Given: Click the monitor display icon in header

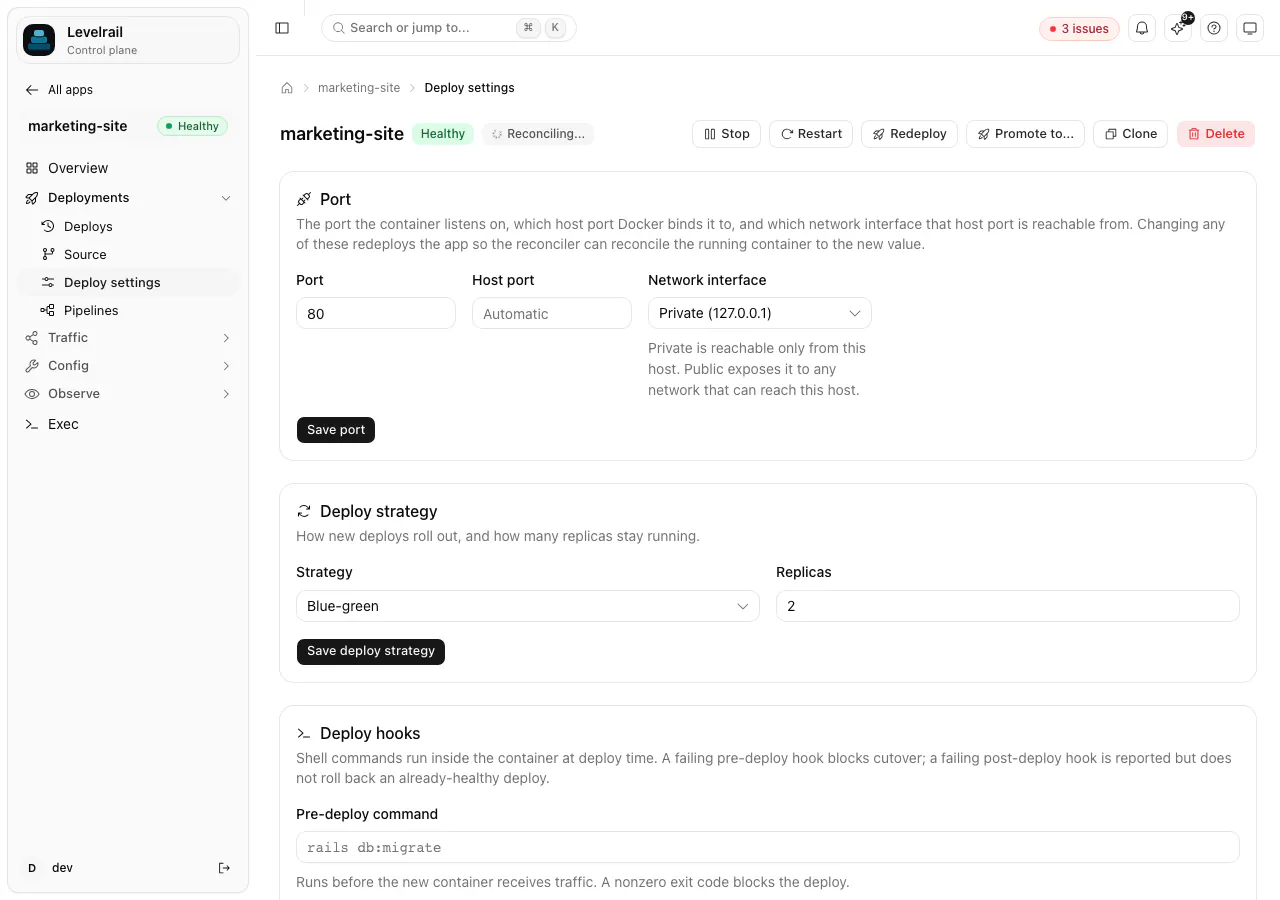Looking at the screenshot, I should coord(1250,28).
